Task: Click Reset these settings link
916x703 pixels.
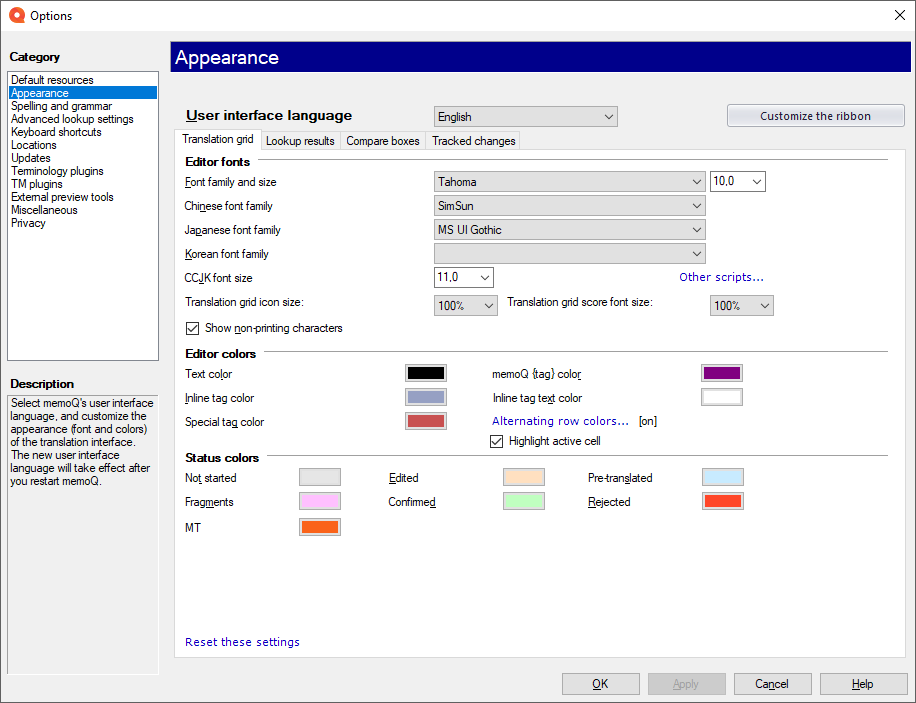Action: [x=242, y=642]
